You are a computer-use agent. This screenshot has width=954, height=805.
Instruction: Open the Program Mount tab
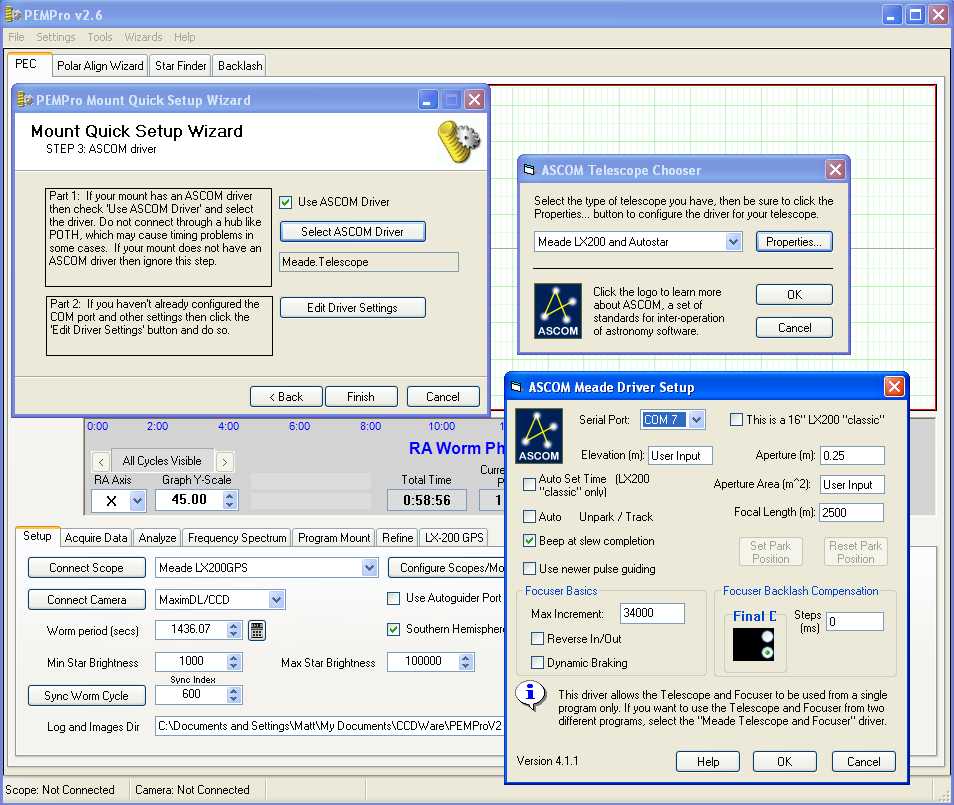coord(334,538)
